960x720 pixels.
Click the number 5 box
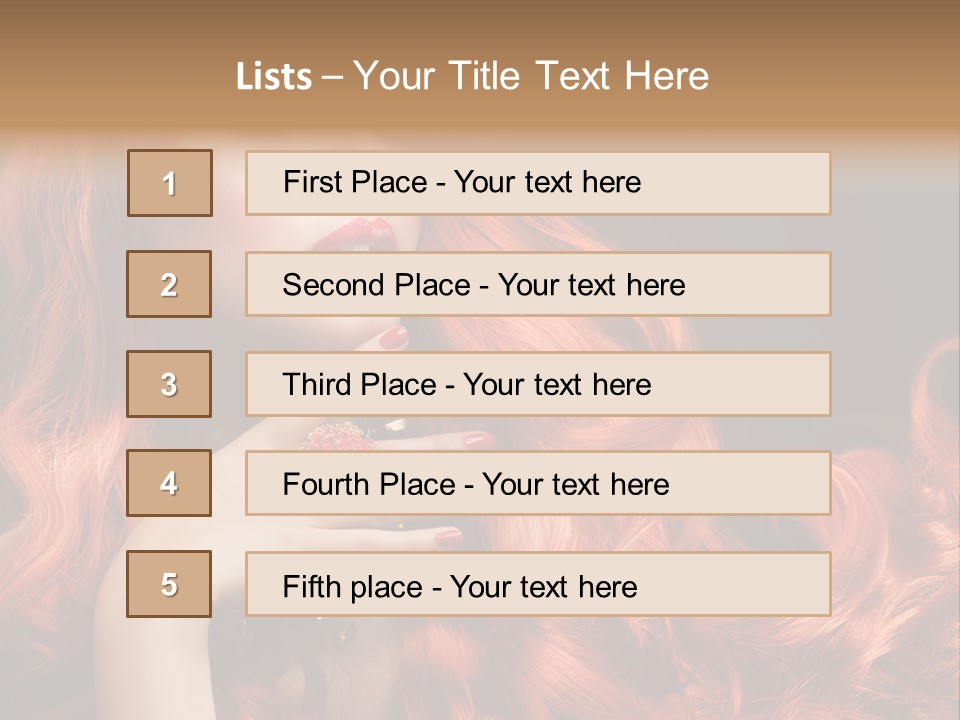(169, 584)
